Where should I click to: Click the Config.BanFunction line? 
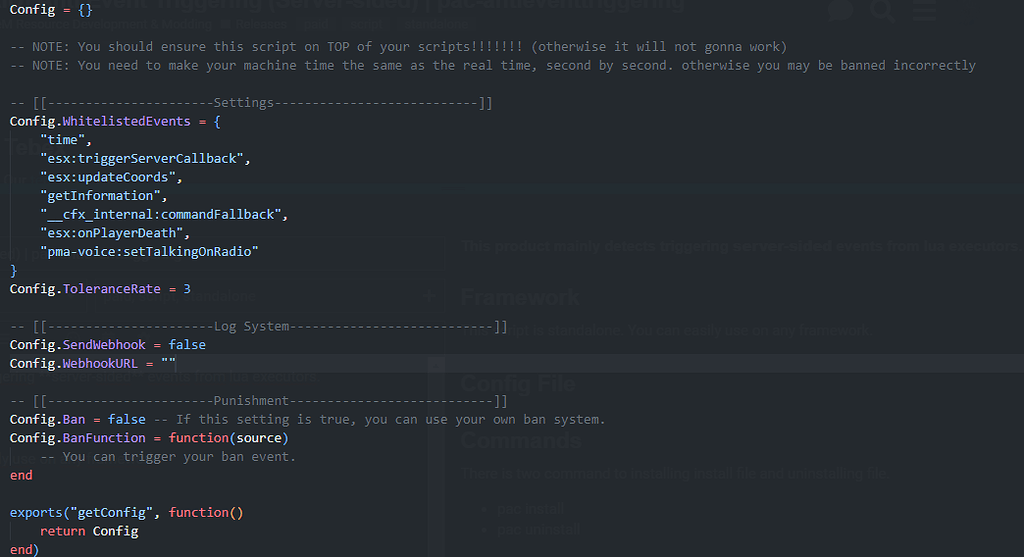[148, 438]
